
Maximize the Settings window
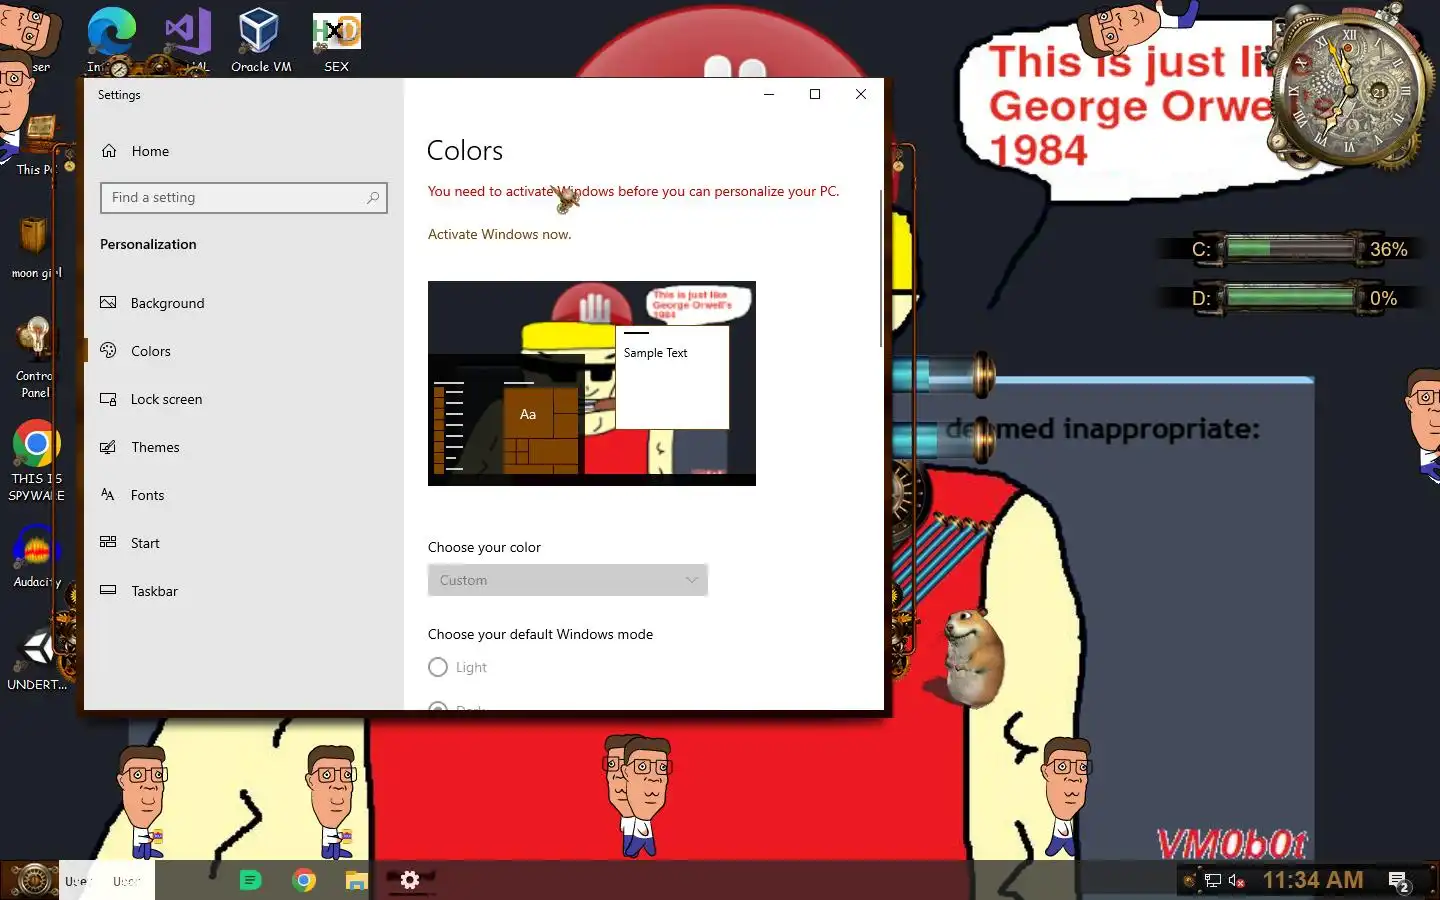[815, 94]
